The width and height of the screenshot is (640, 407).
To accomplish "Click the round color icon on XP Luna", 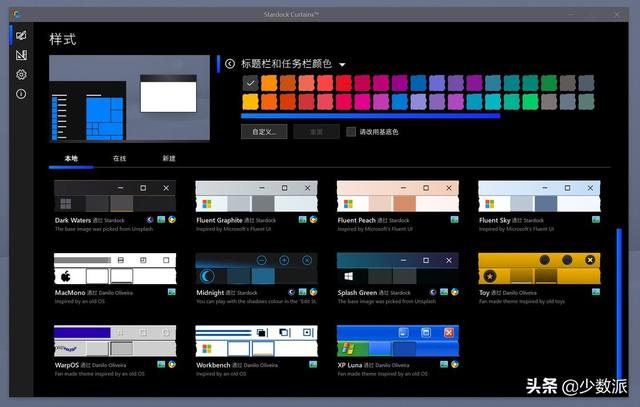I will [x=455, y=364].
